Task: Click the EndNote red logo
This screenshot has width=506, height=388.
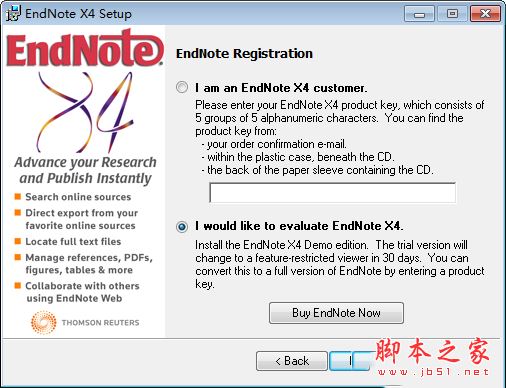Action: 85,48
